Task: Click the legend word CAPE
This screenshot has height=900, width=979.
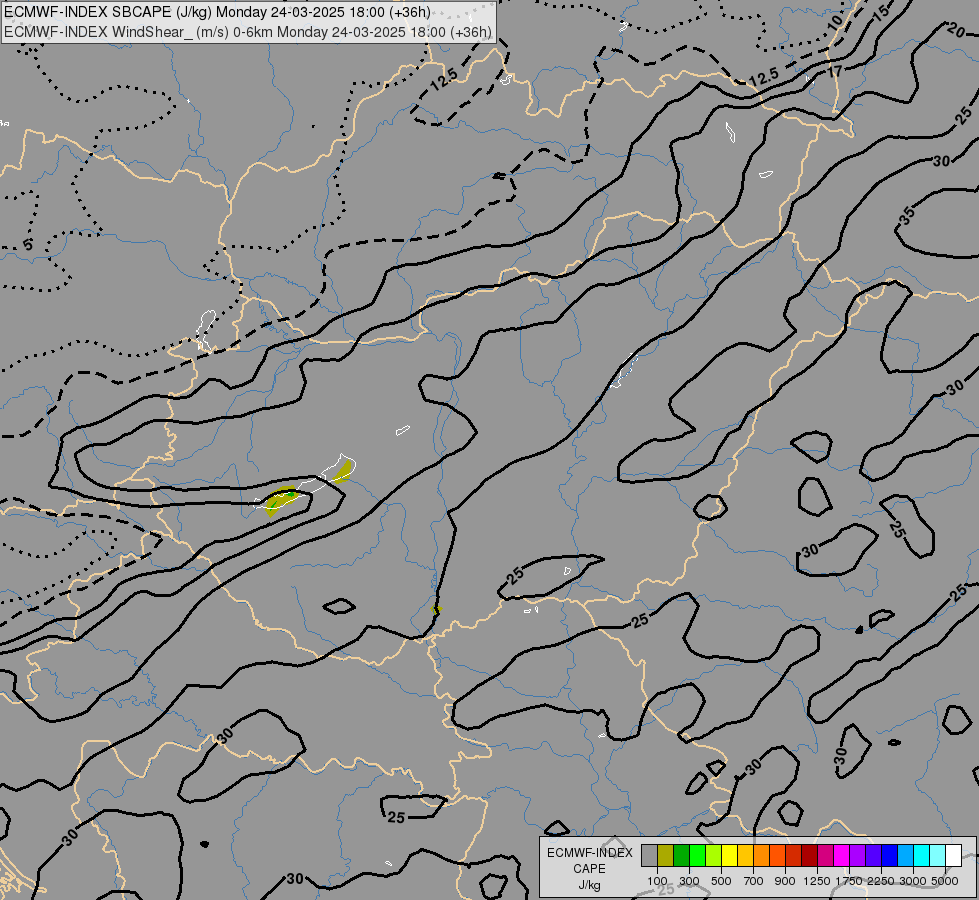Action: pos(589,869)
